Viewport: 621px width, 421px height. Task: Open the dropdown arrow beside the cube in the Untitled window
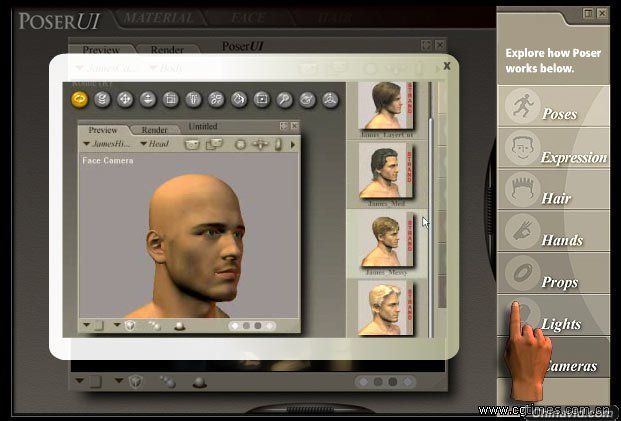pos(117,325)
